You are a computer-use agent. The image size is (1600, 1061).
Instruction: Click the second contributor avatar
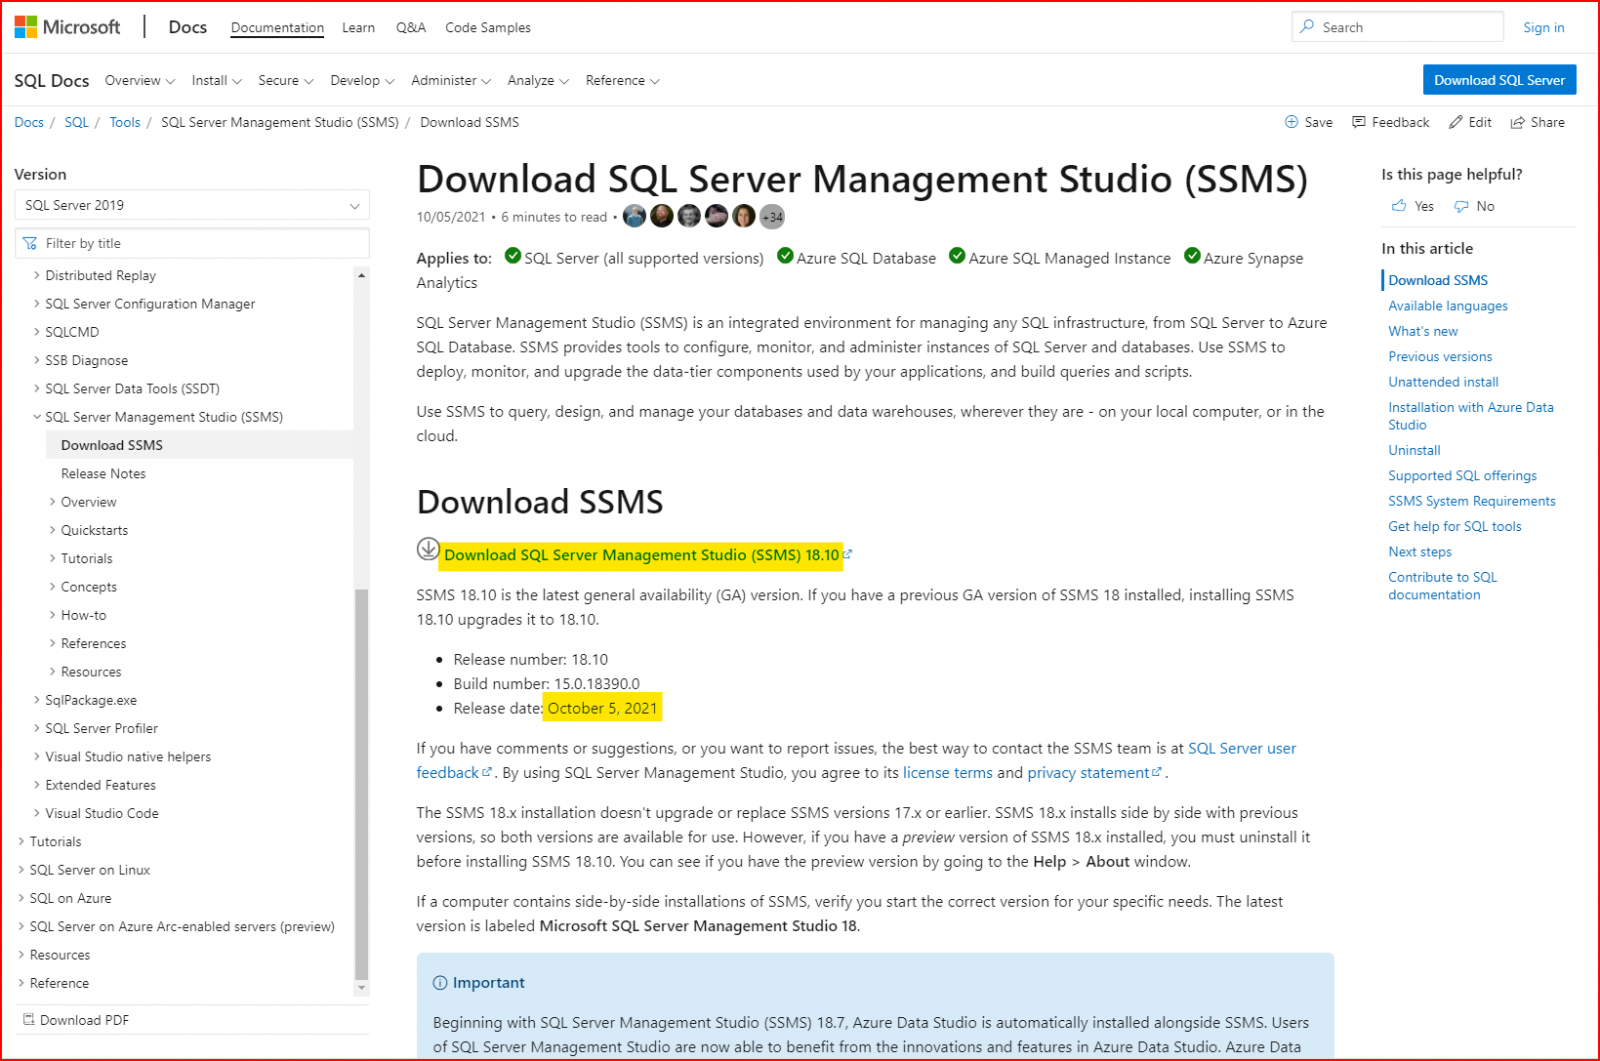662,216
